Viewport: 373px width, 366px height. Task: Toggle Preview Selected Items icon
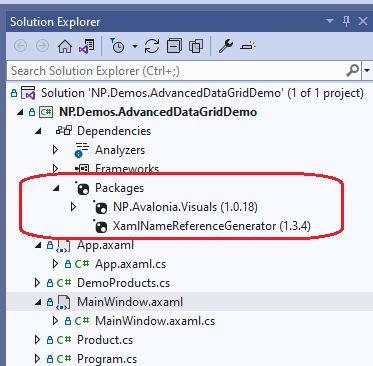[248, 46]
